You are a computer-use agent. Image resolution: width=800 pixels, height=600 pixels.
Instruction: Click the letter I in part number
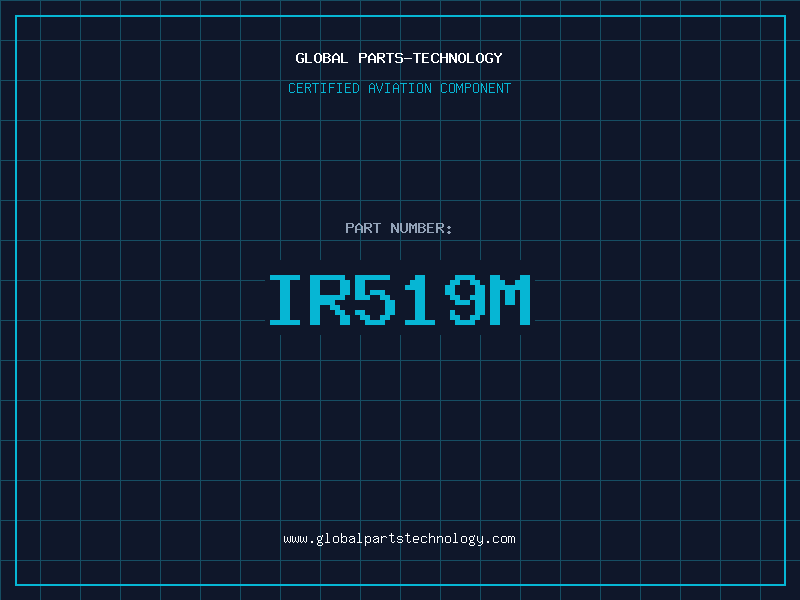pyautogui.click(x=287, y=300)
